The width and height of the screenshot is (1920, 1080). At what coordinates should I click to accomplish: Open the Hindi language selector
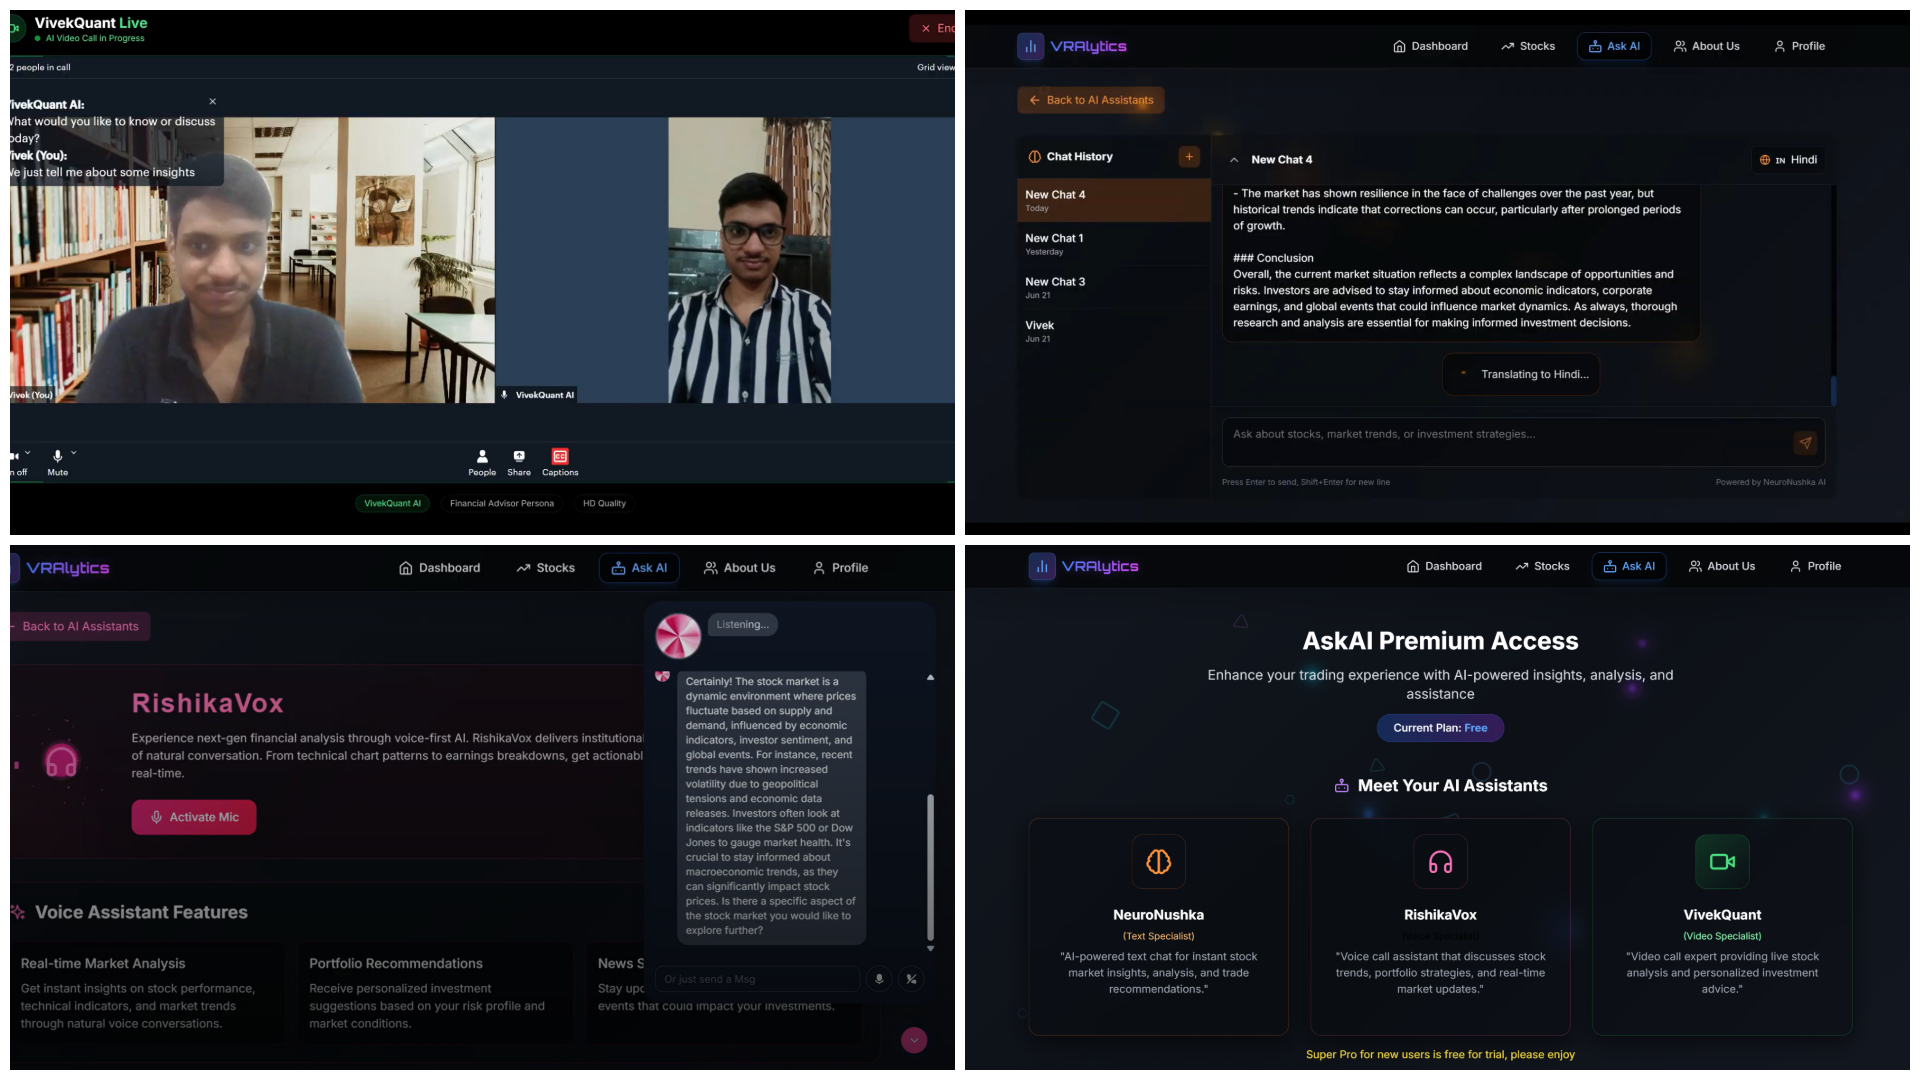(x=1789, y=160)
